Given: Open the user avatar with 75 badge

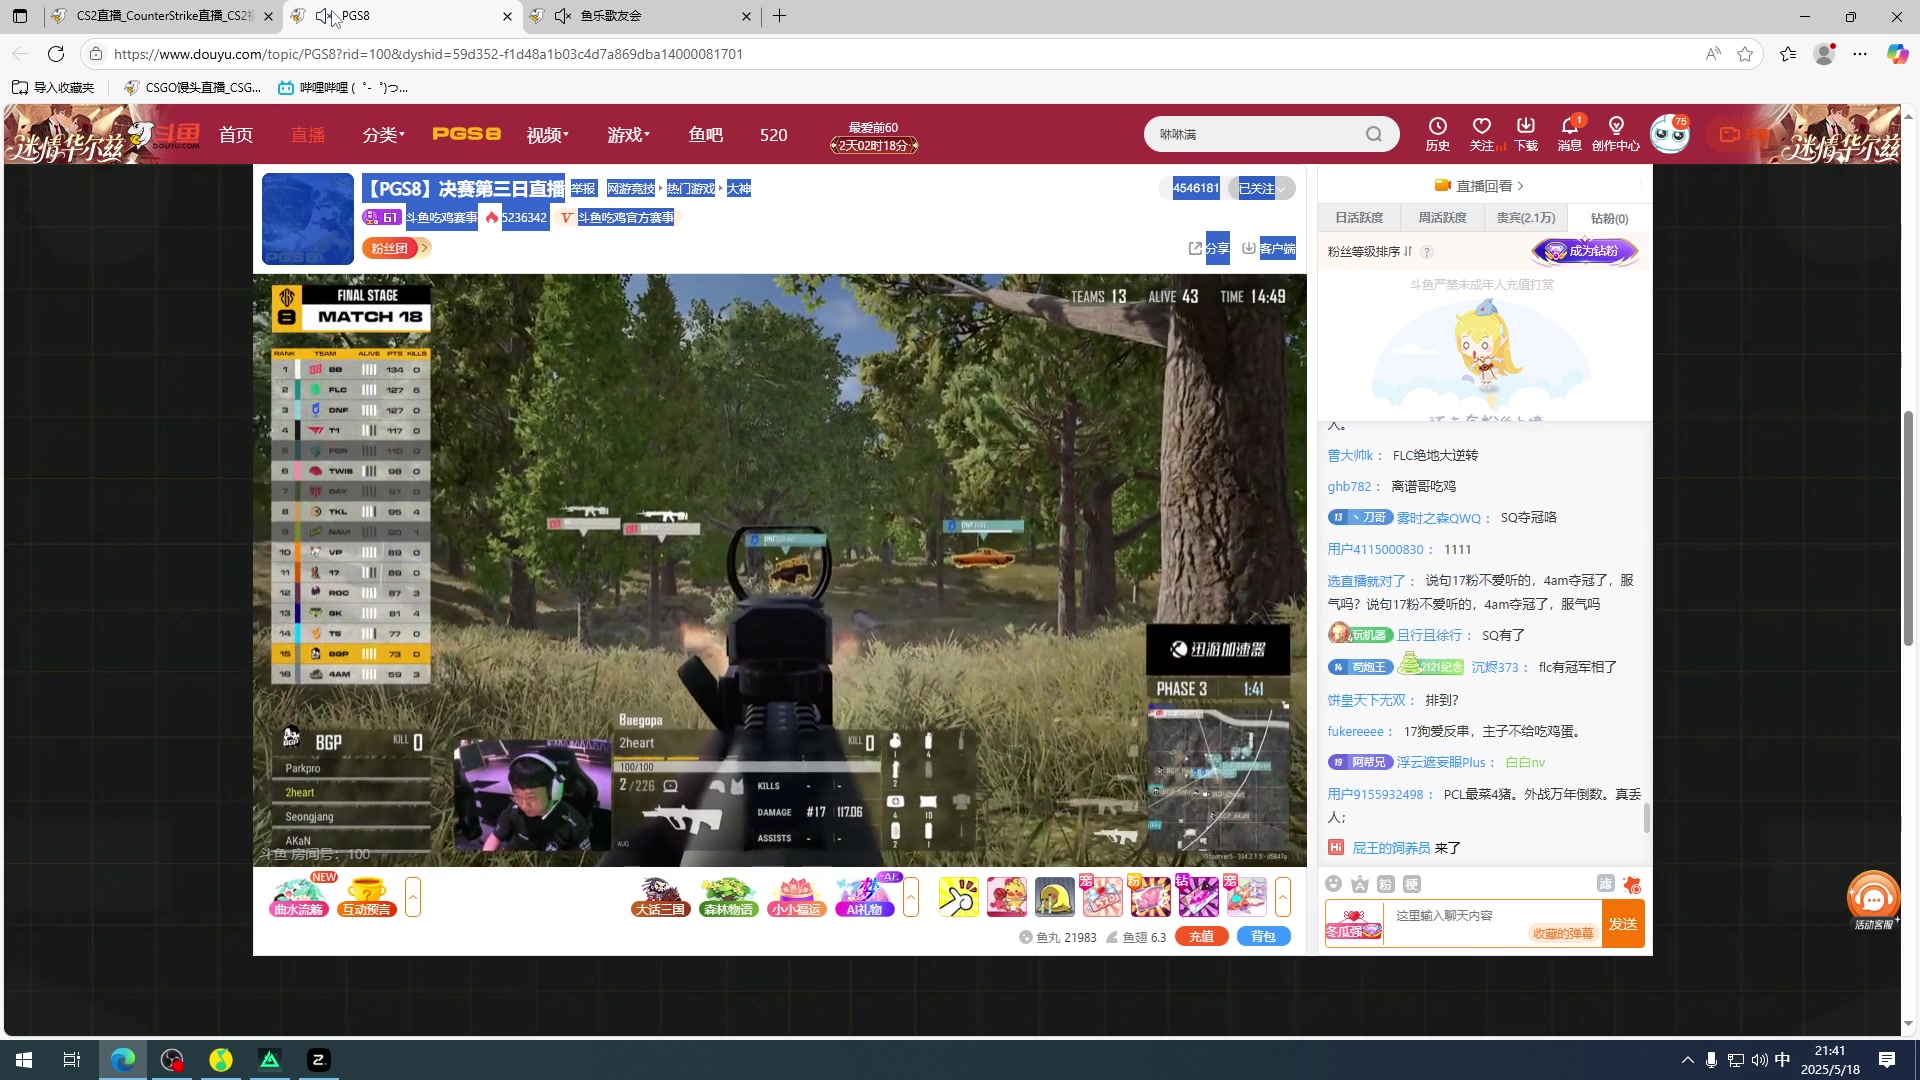Looking at the screenshot, I should pos(1669,134).
